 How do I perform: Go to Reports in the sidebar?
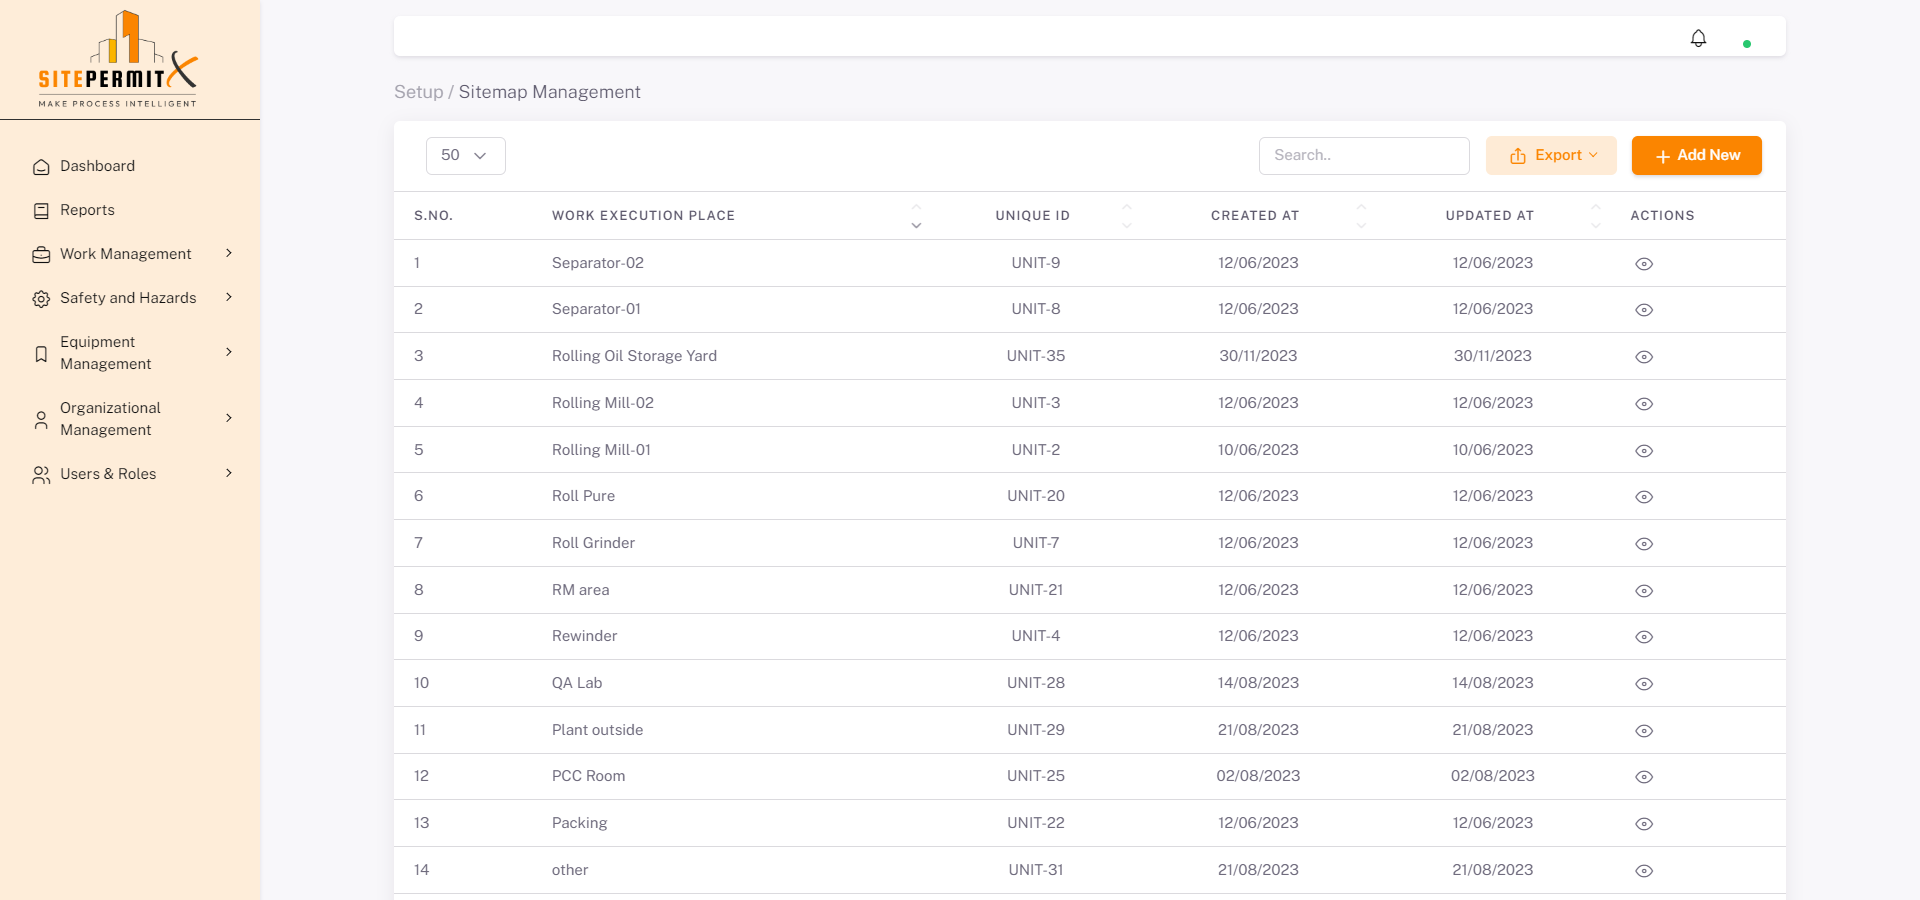click(87, 210)
